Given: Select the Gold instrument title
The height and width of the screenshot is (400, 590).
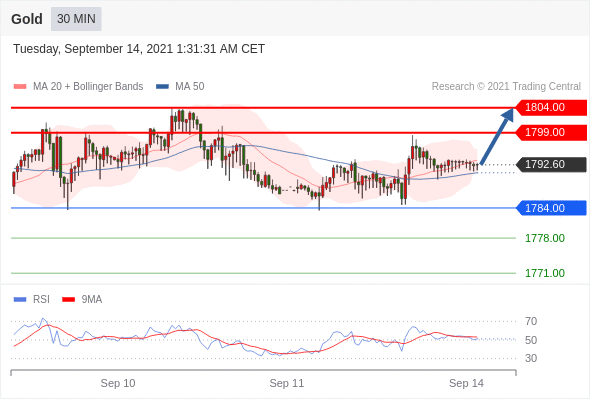Looking at the screenshot, I should tap(27, 19).
